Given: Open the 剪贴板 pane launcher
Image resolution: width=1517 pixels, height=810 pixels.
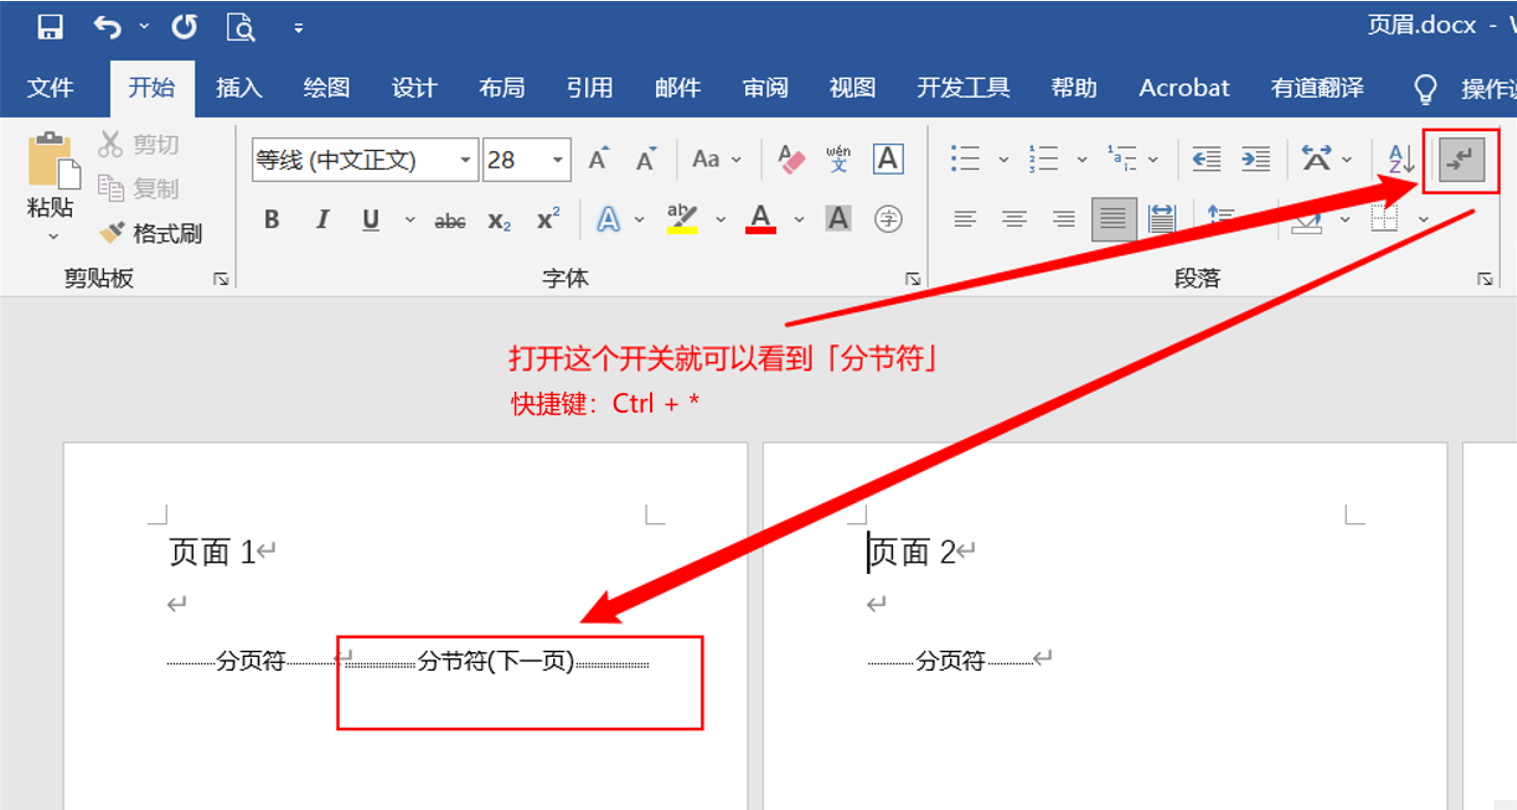Looking at the screenshot, I should (x=220, y=279).
